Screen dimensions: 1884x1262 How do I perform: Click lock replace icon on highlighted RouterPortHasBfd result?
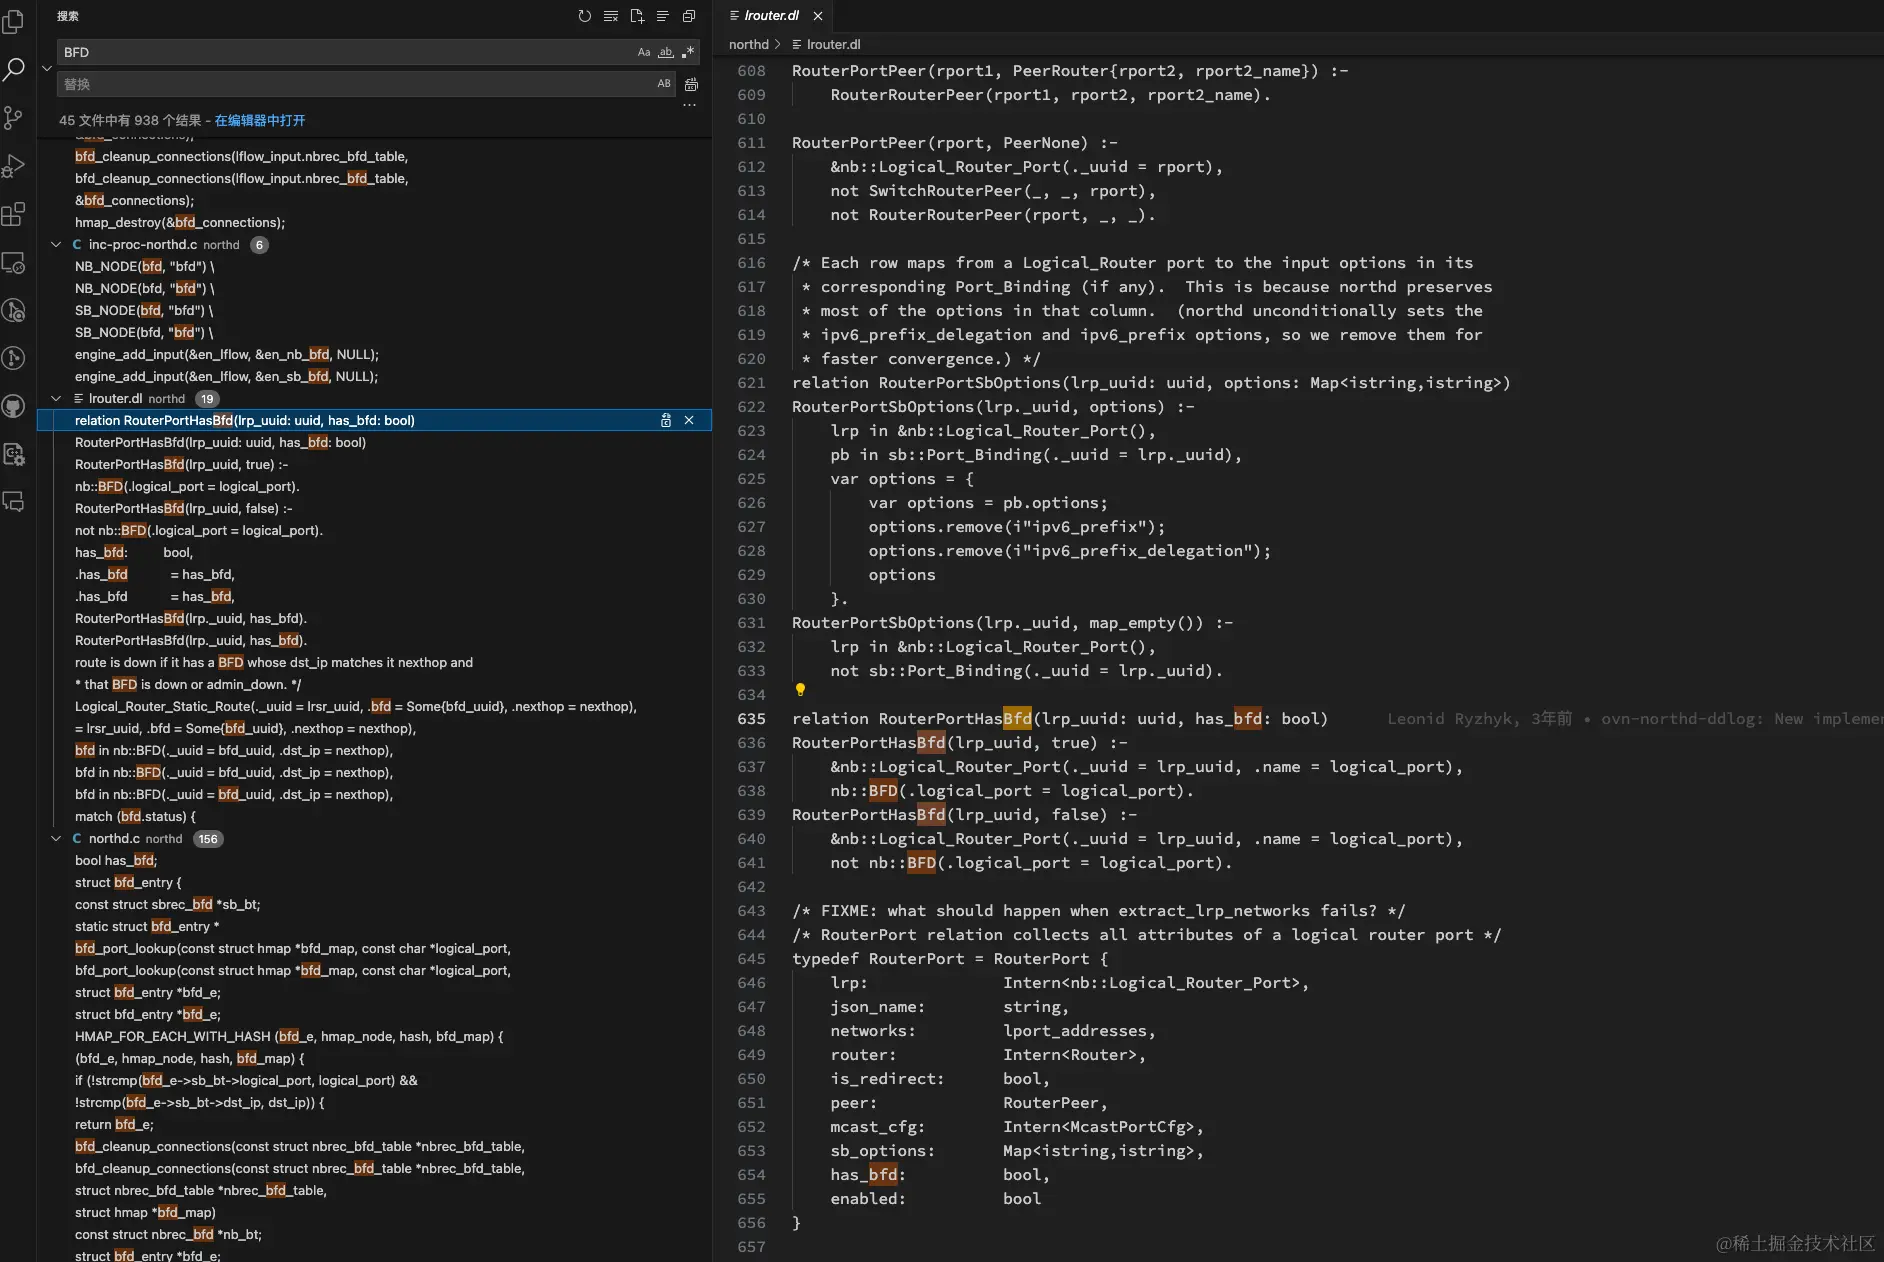pos(666,421)
